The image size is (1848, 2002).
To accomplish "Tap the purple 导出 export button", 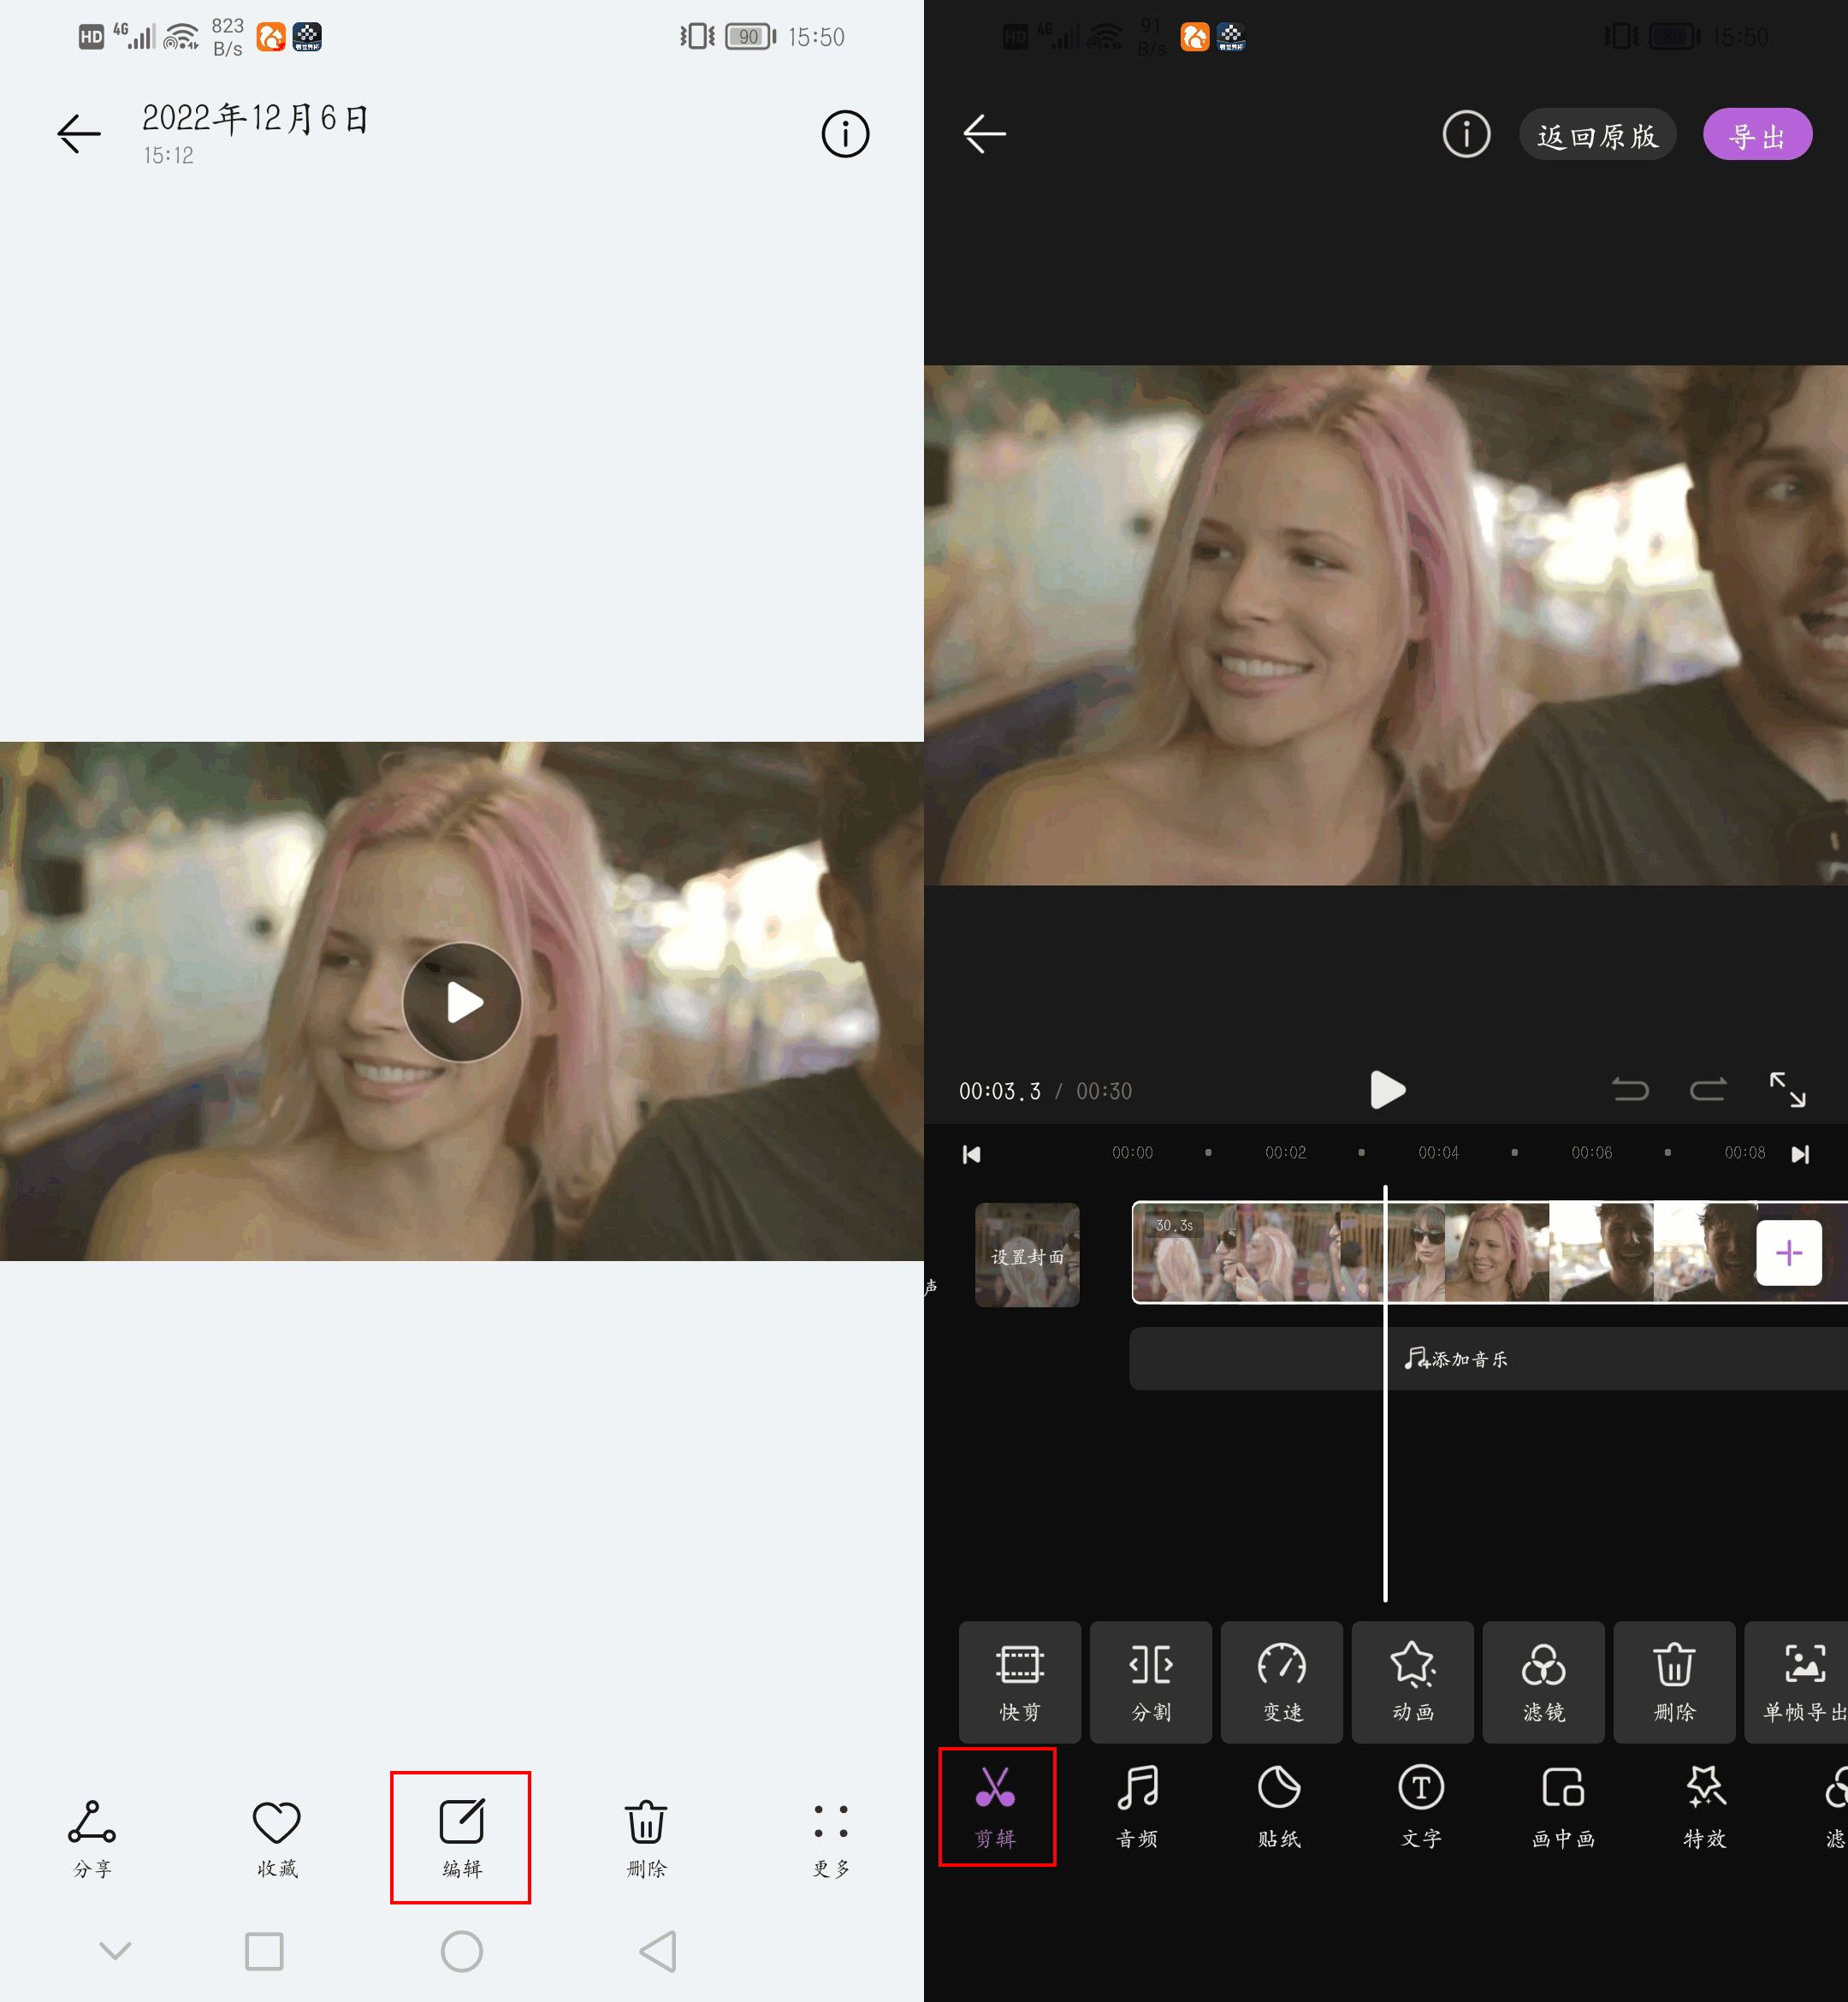I will pyautogui.click(x=1757, y=134).
